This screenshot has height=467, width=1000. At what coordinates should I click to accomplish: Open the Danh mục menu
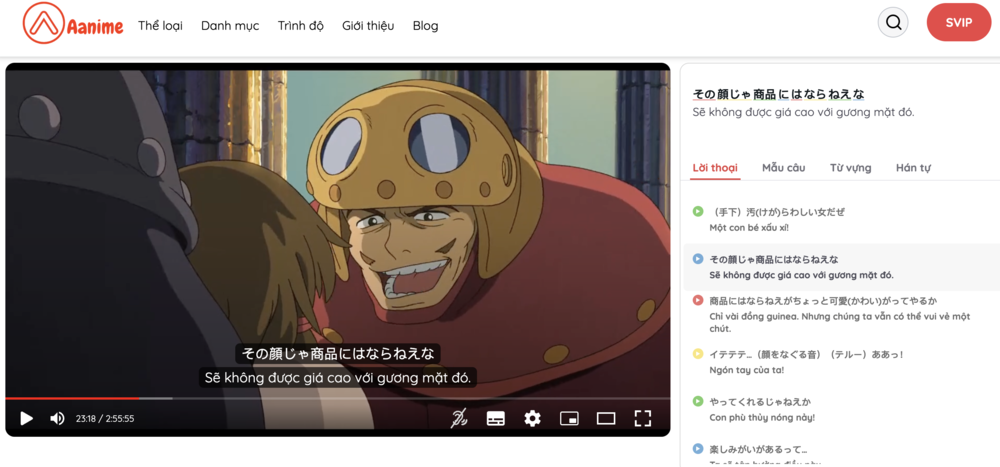click(230, 25)
